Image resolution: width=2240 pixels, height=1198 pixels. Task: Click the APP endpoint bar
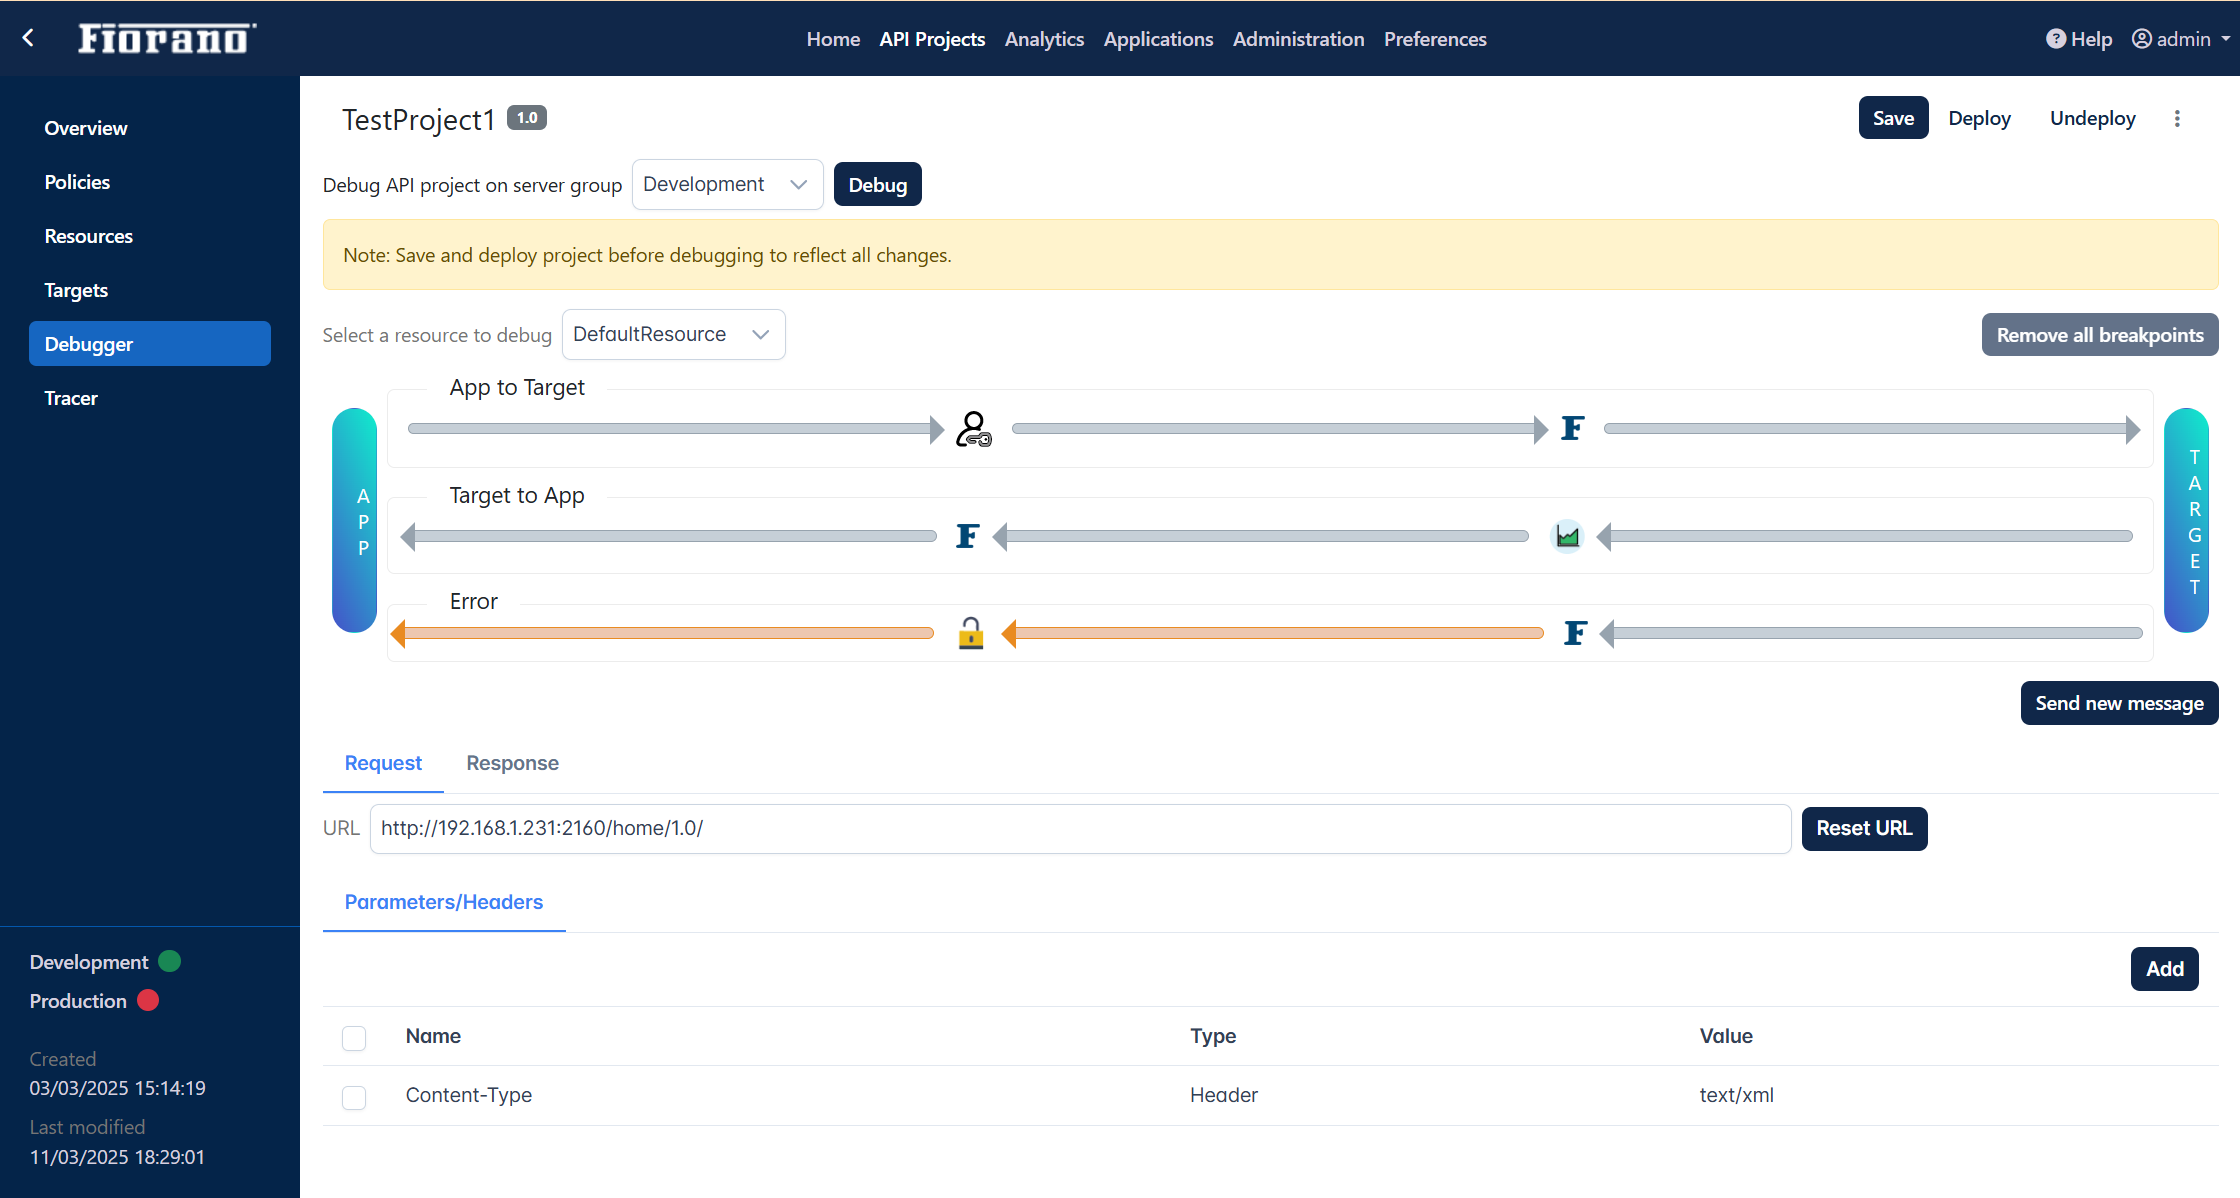pos(354,521)
